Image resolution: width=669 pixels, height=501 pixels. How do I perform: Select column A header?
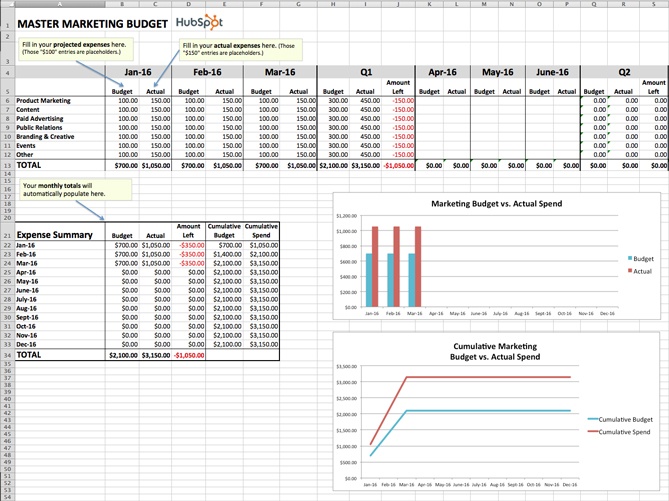[x=60, y=4]
